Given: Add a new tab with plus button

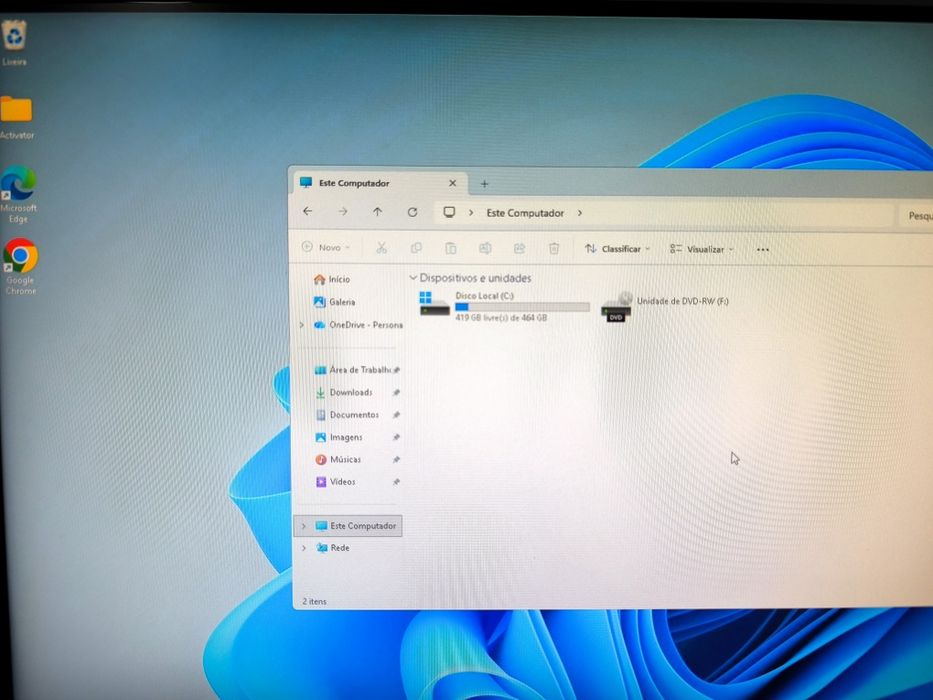Looking at the screenshot, I should coord(484,184).
